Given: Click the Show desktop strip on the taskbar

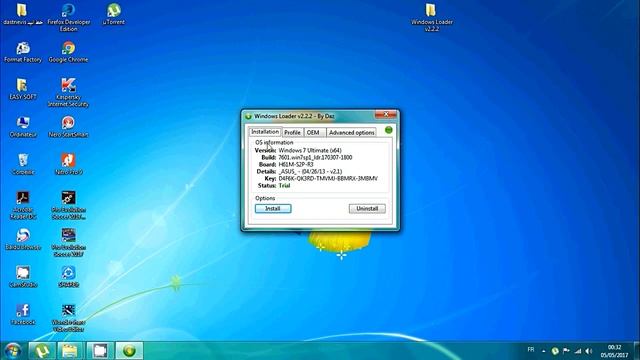Looking at the screenshot, I should (x=637, y=351).
